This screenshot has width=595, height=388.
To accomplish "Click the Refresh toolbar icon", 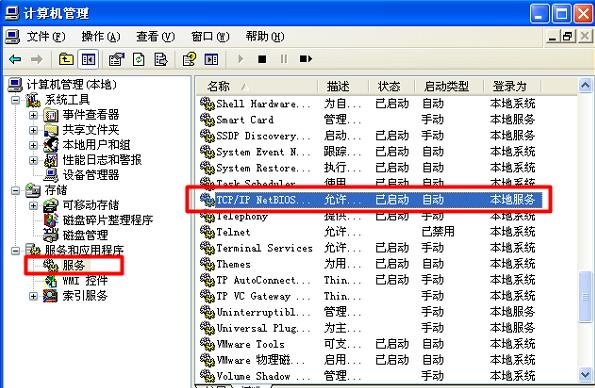I will [139, 59].
